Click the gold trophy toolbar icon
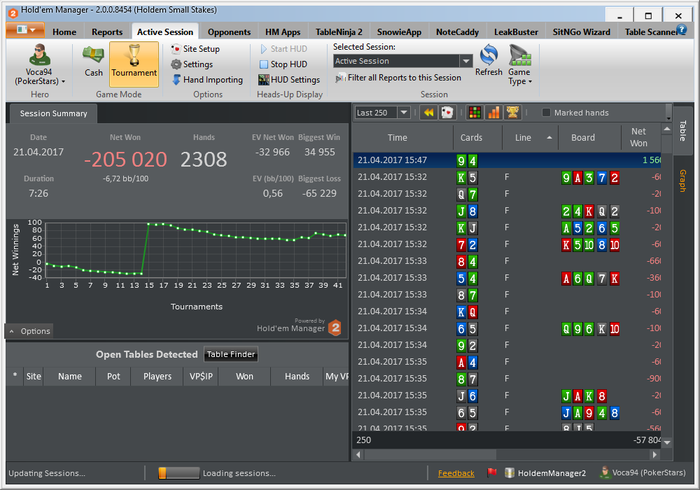The width and height of the screenshot is (700, 490). coord(512,113)
